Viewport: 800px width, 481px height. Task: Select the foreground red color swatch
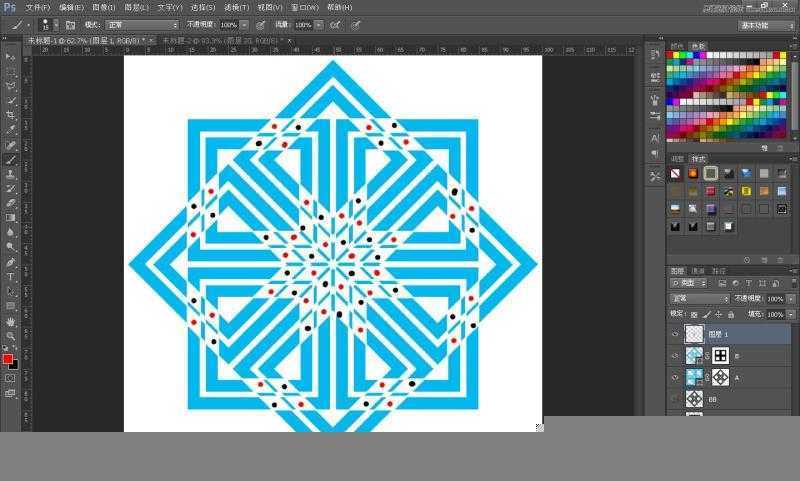8,359
